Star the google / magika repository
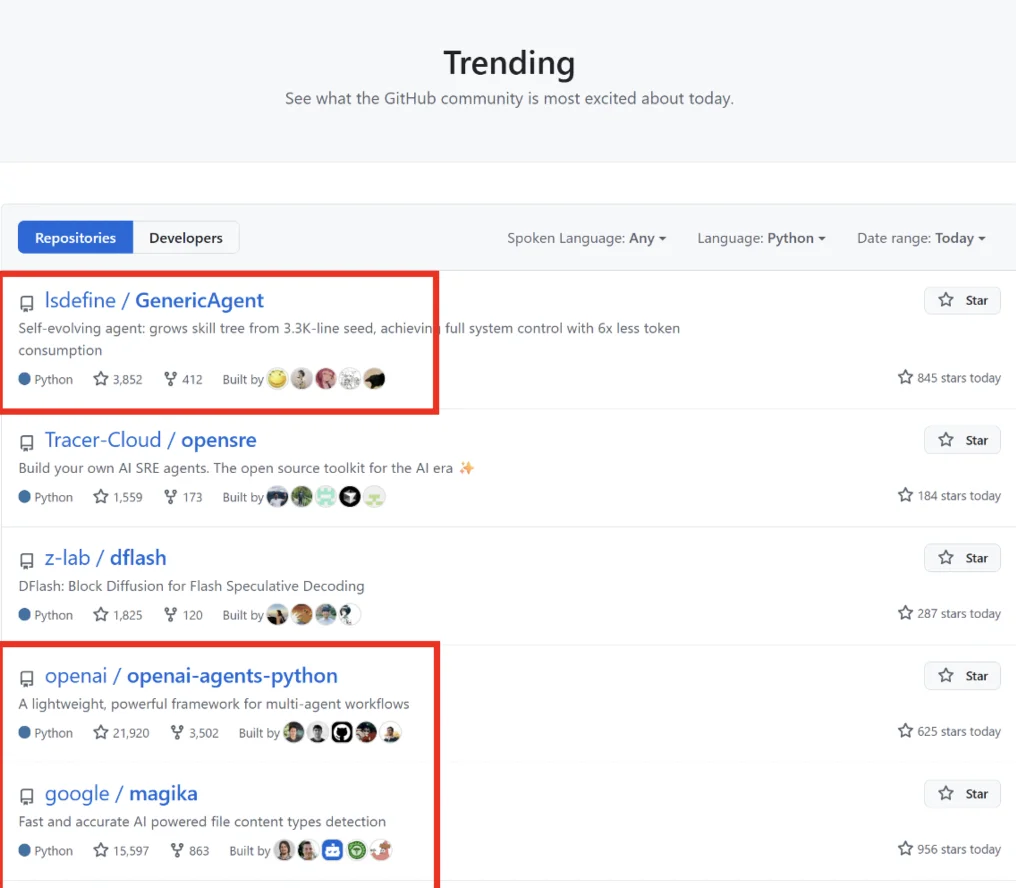The height and width of the screenshot is (888, 1016). [962, 794]
